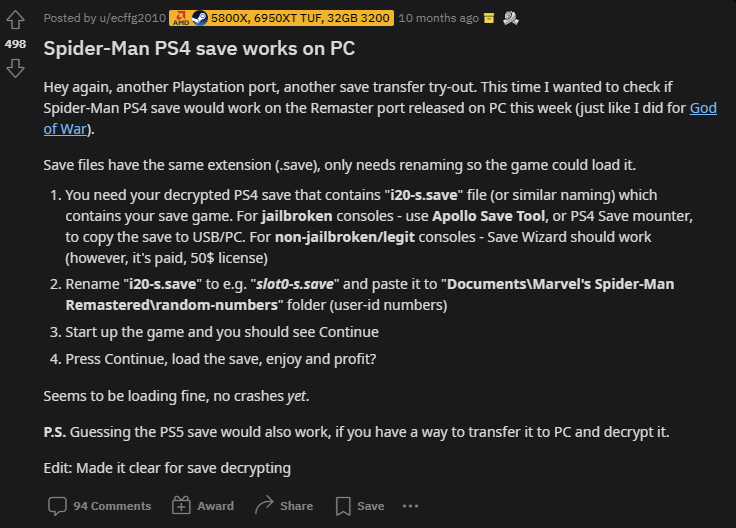Upvote the Spider-Man PS4 save post
Image resolution: width=736 pixels, height=528 pixels.
[15, 21]
